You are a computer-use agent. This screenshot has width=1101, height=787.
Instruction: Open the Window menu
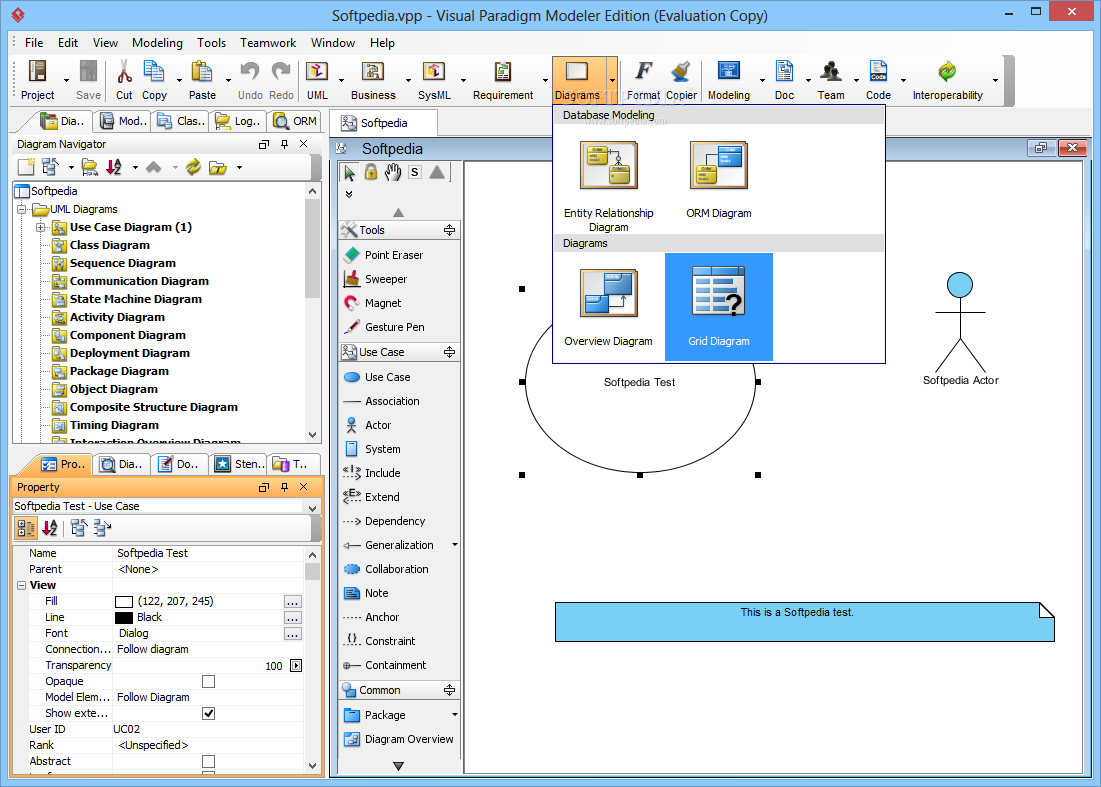[x=333, y=43]
